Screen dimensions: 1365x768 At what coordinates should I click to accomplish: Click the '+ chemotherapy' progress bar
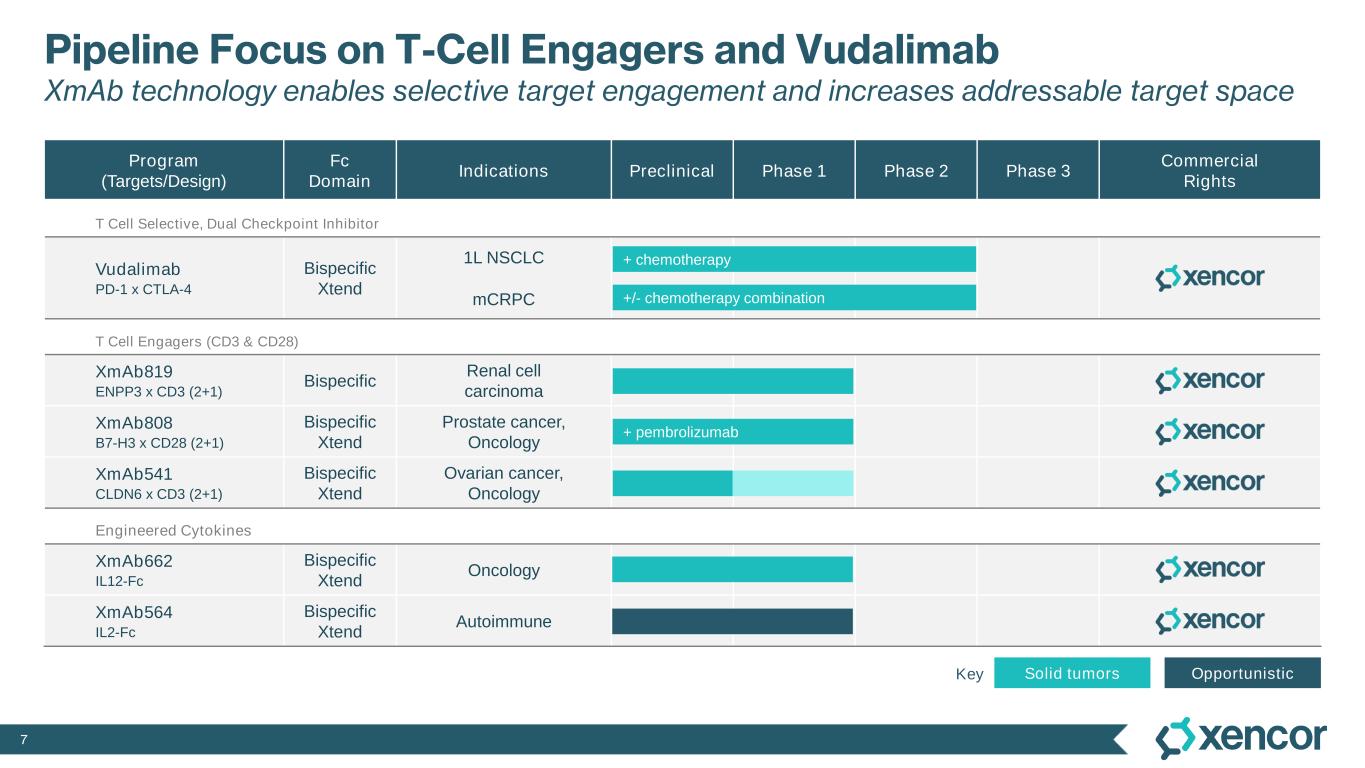click(794, 260)
